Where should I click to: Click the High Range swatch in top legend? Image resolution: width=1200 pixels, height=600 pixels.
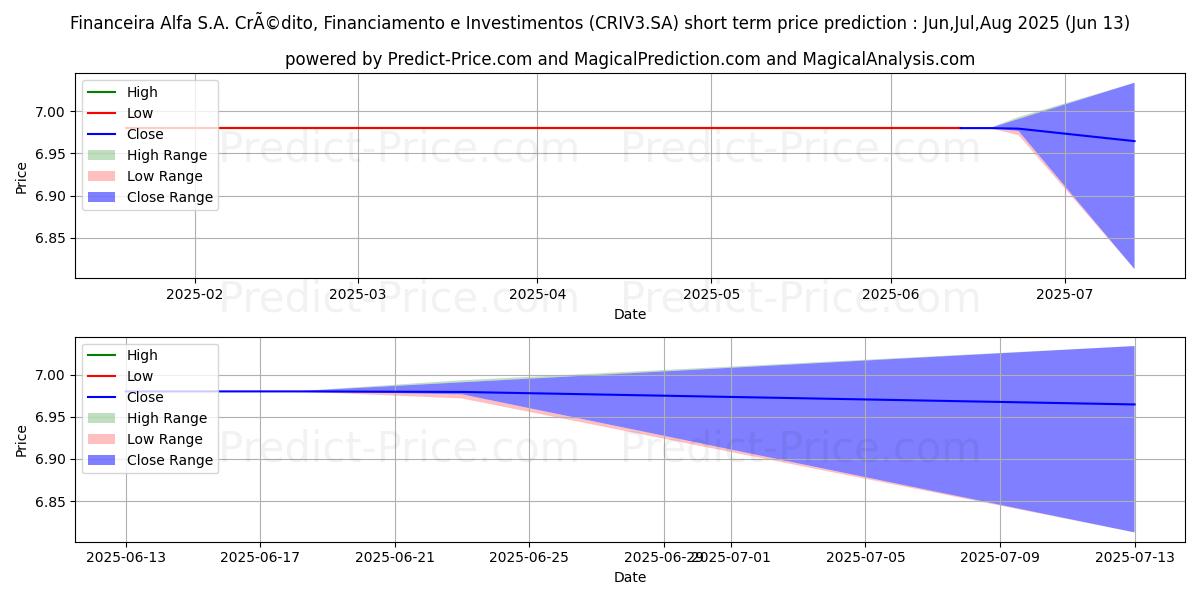click(x=103, y=155)
